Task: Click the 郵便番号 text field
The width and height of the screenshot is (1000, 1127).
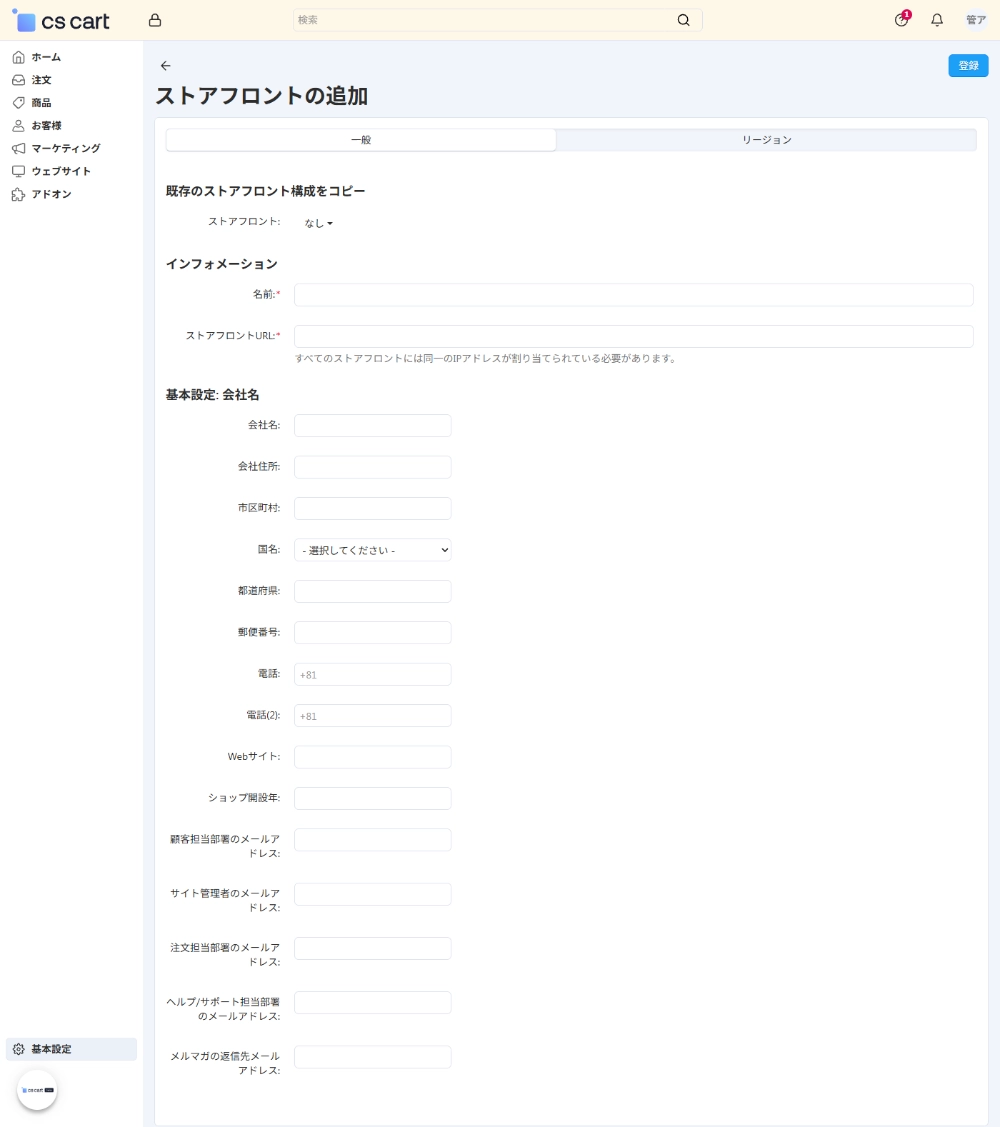Action: 372,633
